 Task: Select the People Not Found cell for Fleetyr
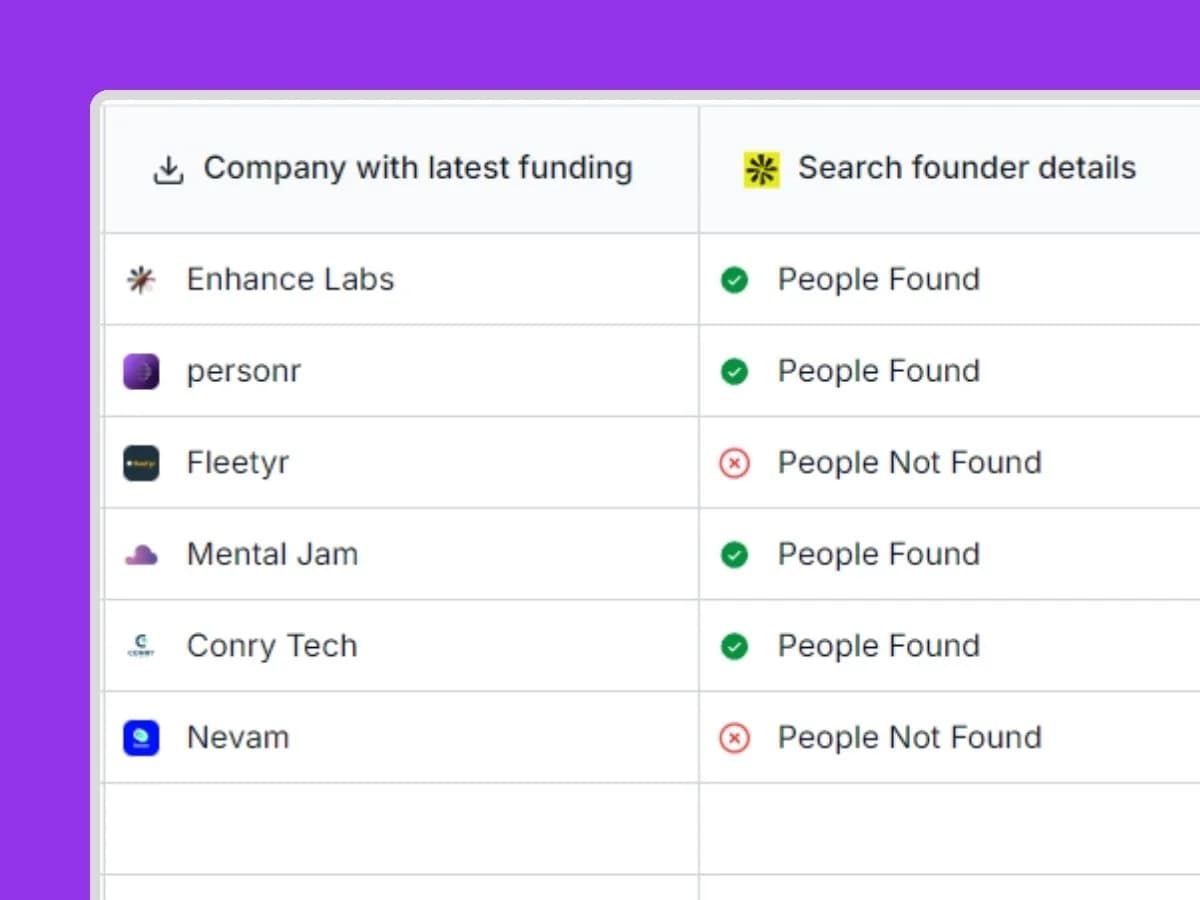(908, 462)
